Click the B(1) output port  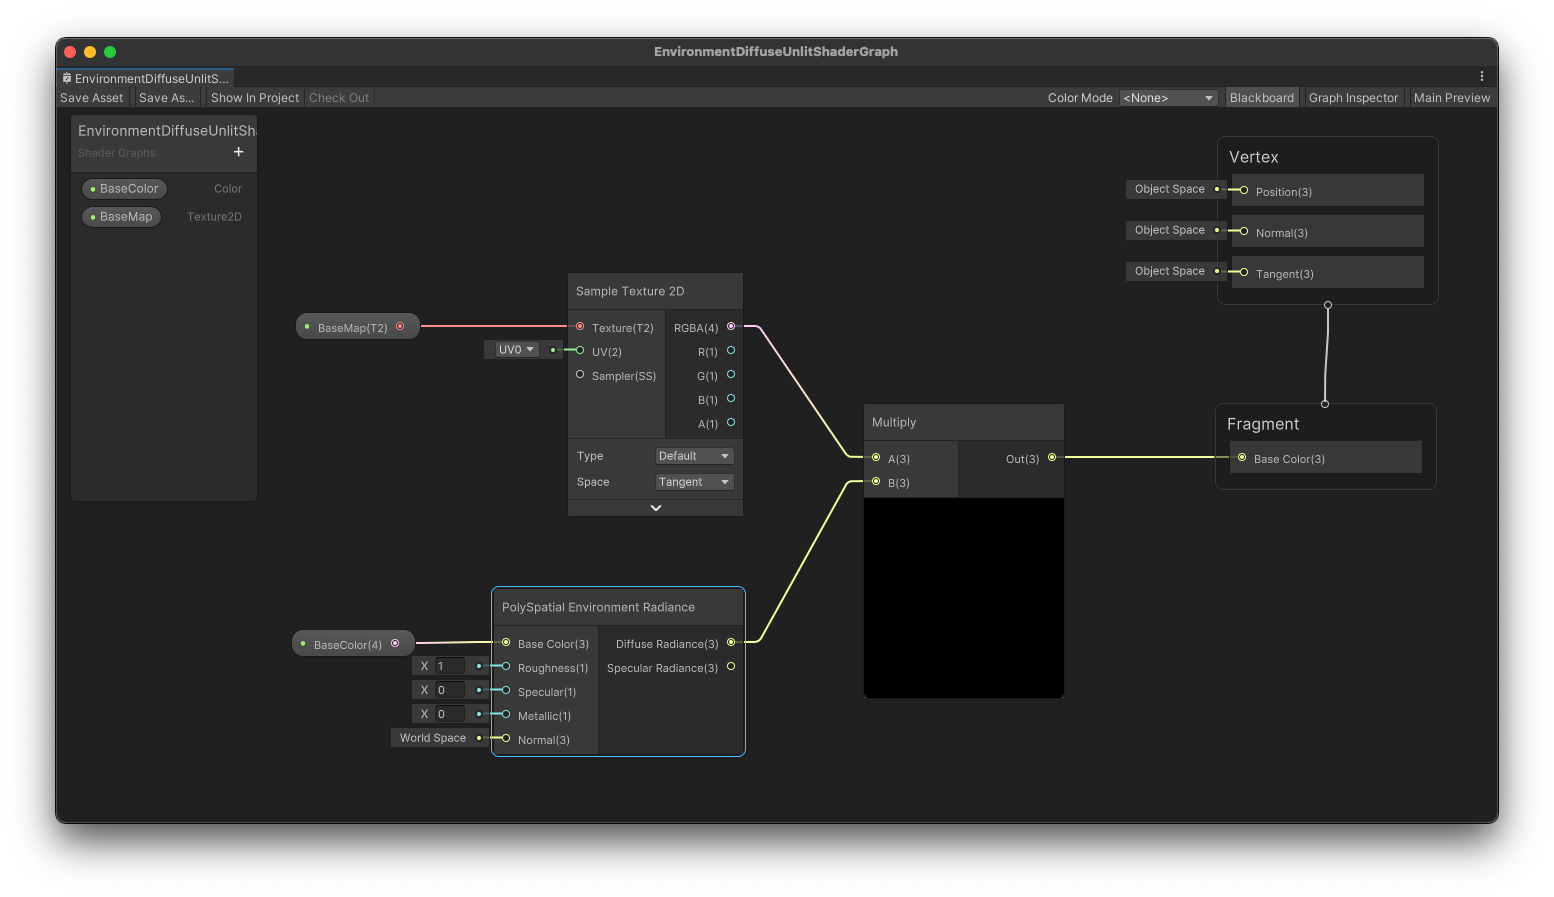tap(731, 398)
